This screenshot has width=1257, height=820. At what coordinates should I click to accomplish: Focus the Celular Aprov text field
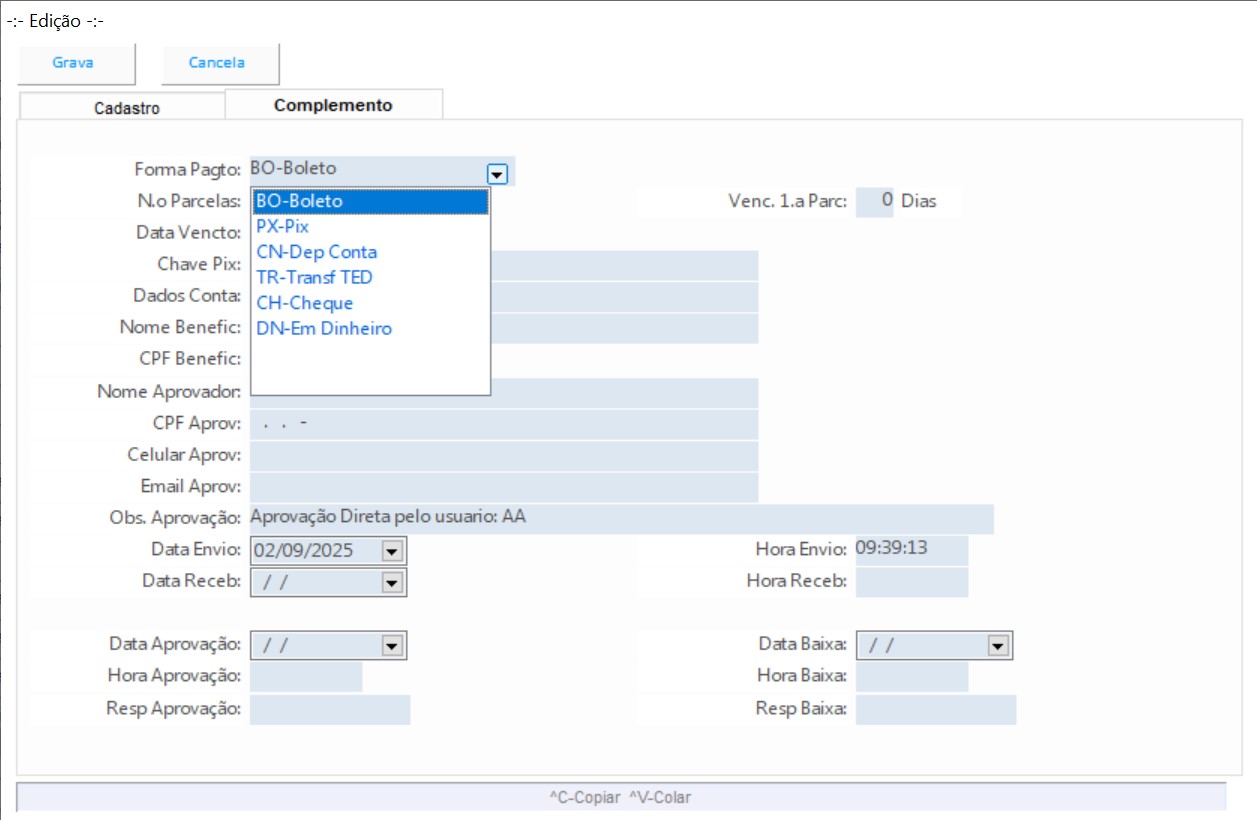pyautogui.click(x=503, y=455)
